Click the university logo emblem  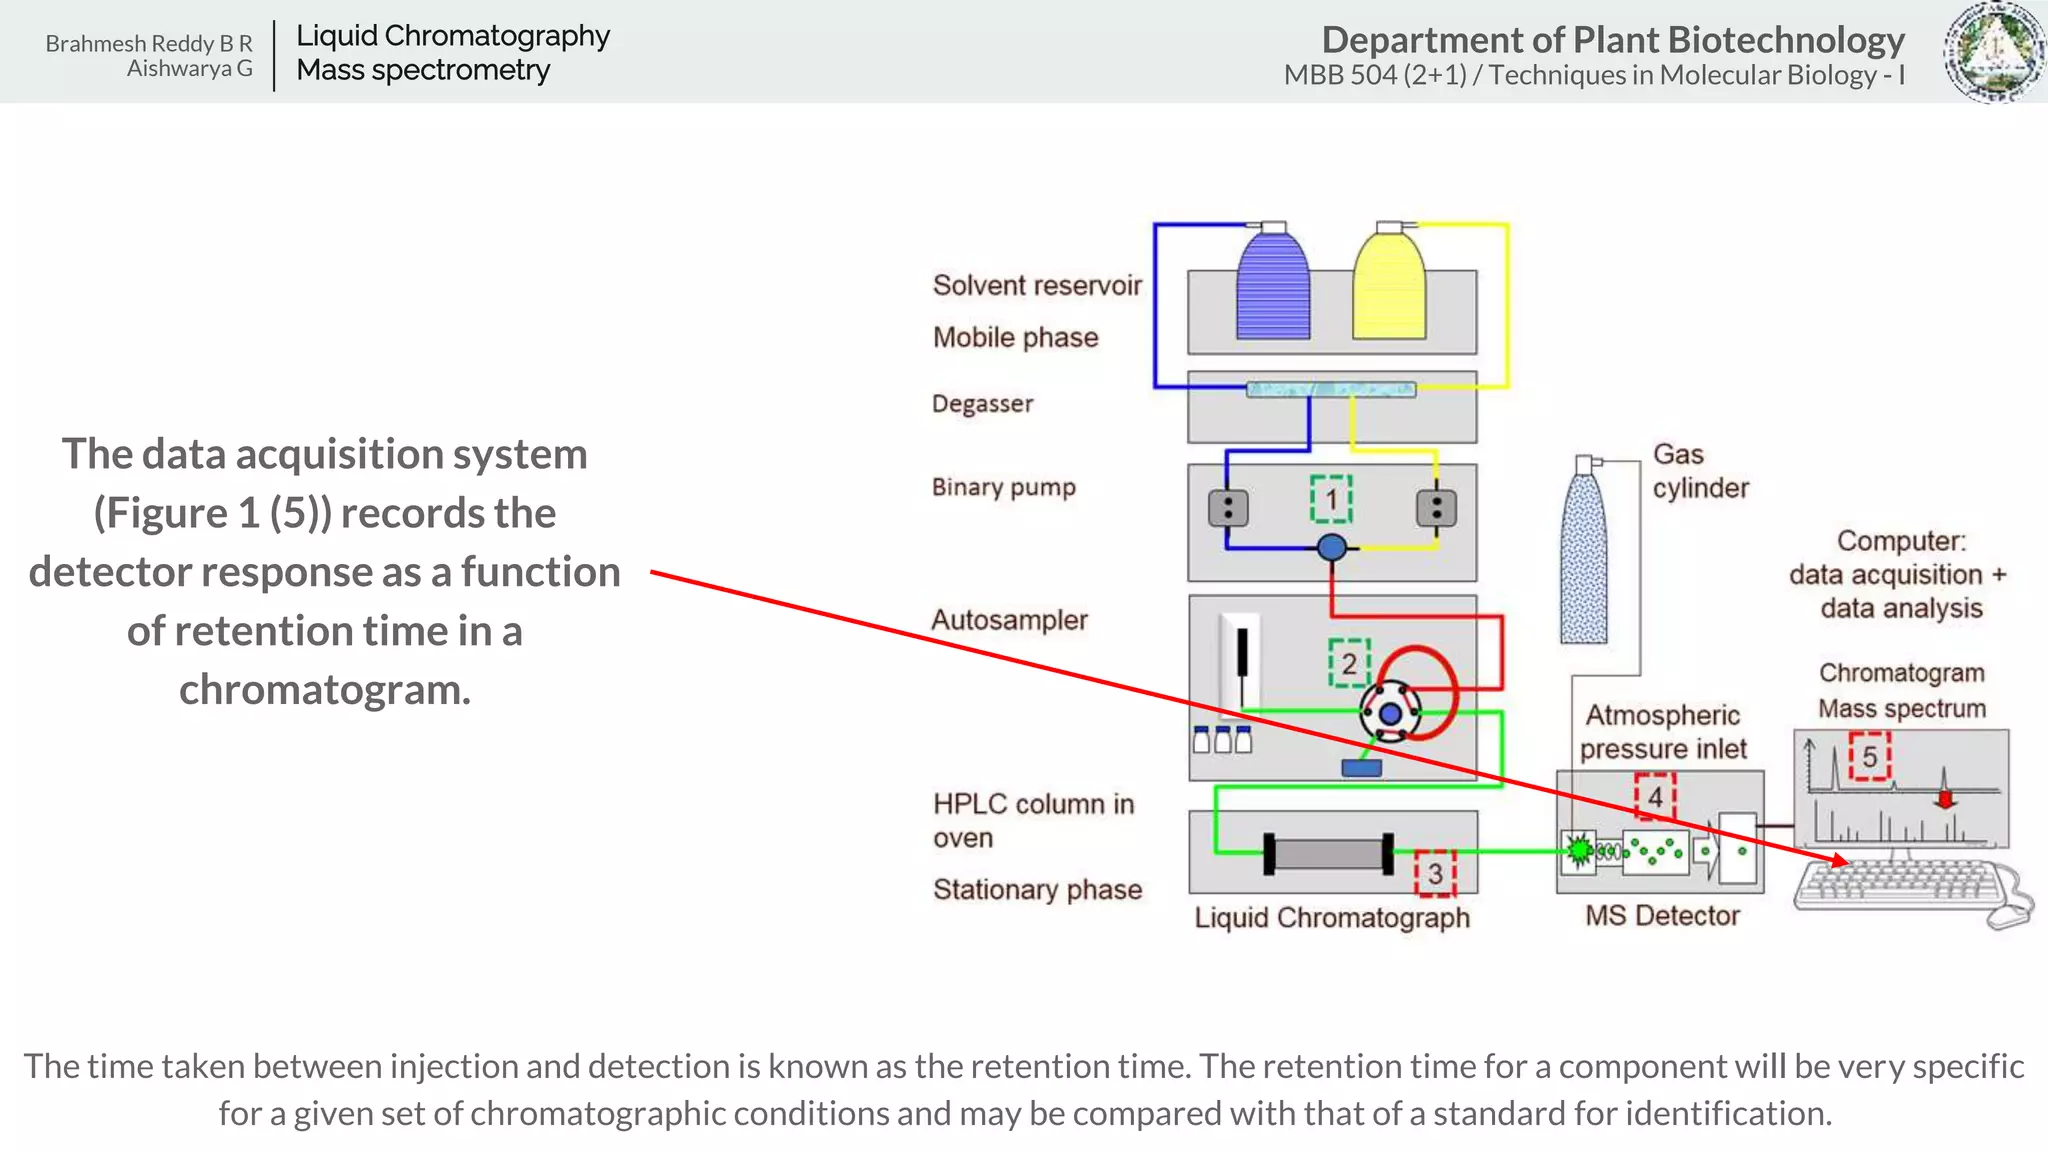pyautogui.click(x=1993, y=52)
